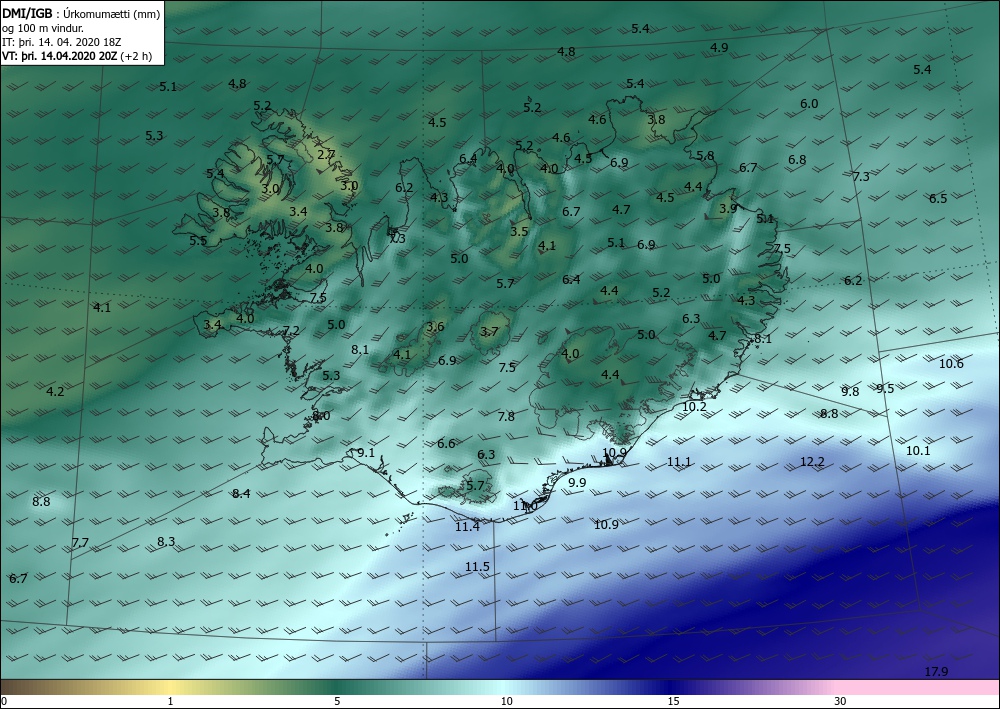Select the 5.5 value on the map
Viewport: 1000px width, 709px height.
click(198, 241)
